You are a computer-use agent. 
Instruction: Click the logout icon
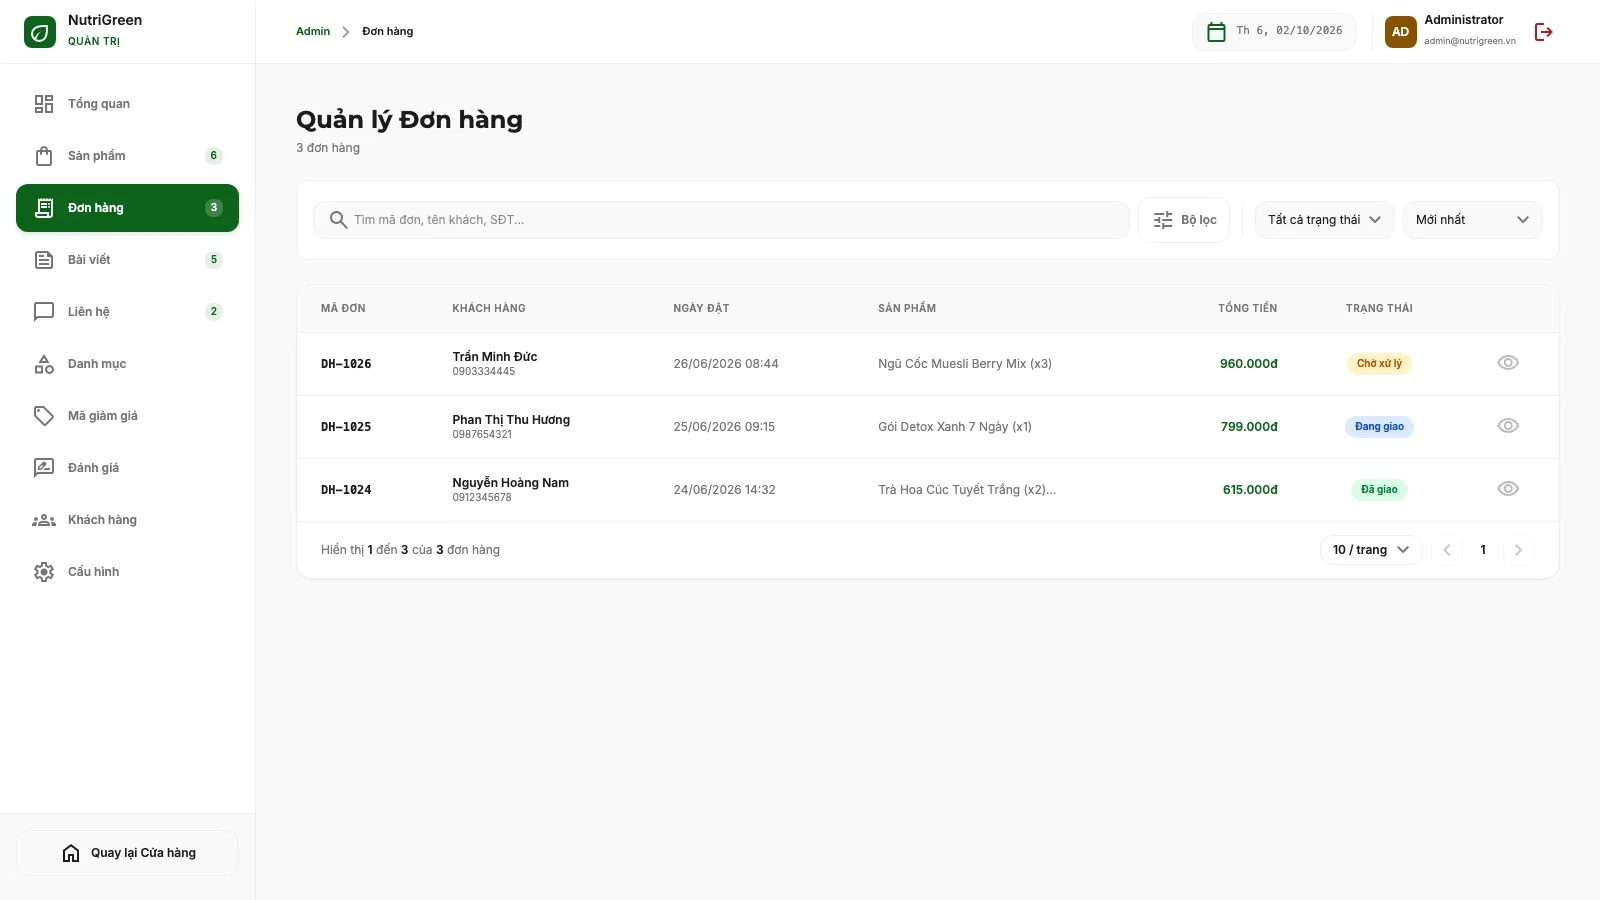pos(1544,32)
